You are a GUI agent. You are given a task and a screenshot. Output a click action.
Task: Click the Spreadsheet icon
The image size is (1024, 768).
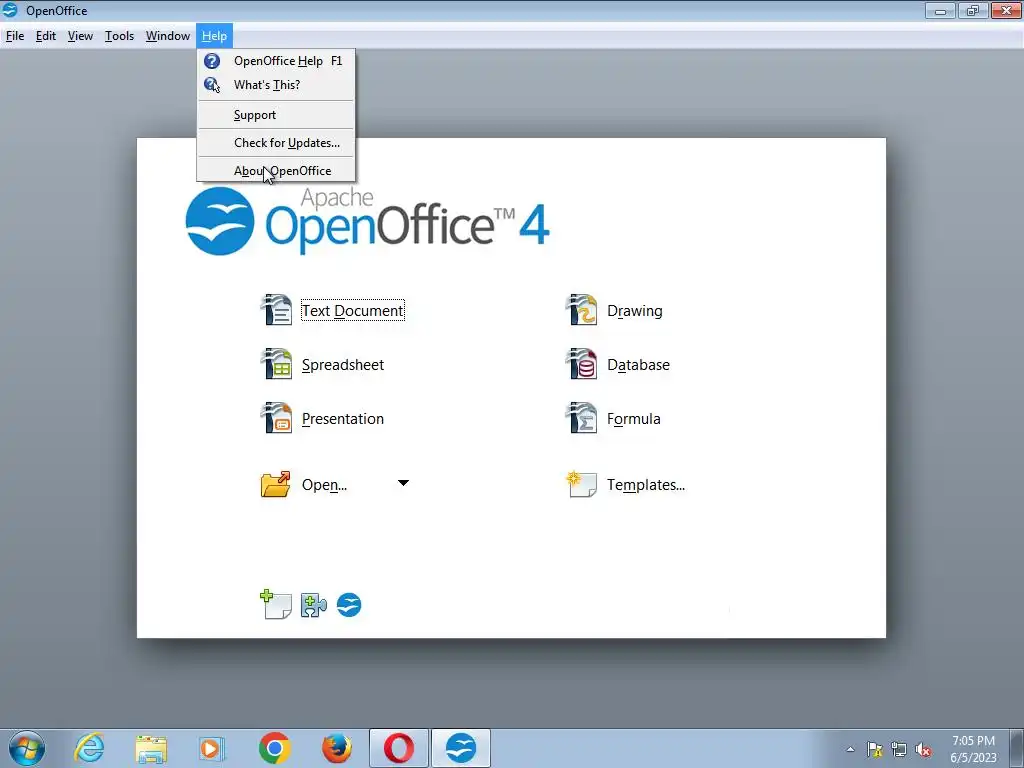click(x=276, y=364)
